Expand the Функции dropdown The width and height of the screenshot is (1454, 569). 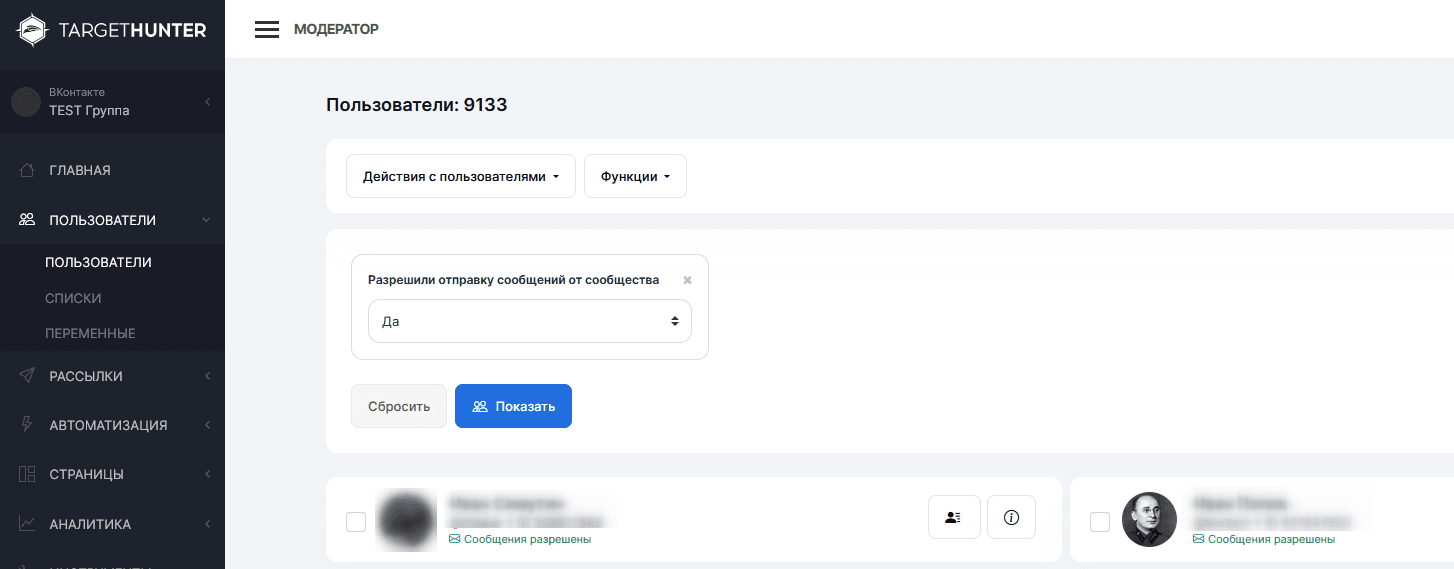635,176
